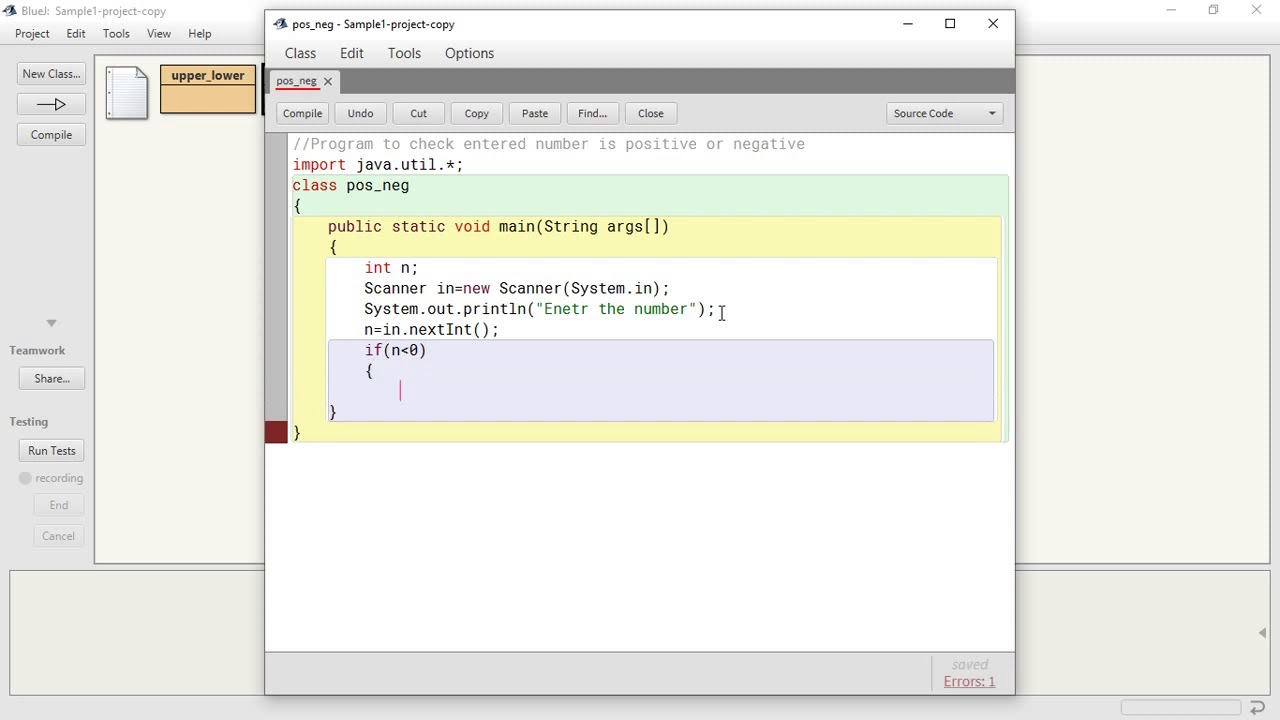Click the Cancel recording button
The image size is (1280, 720).
point(58,536)
